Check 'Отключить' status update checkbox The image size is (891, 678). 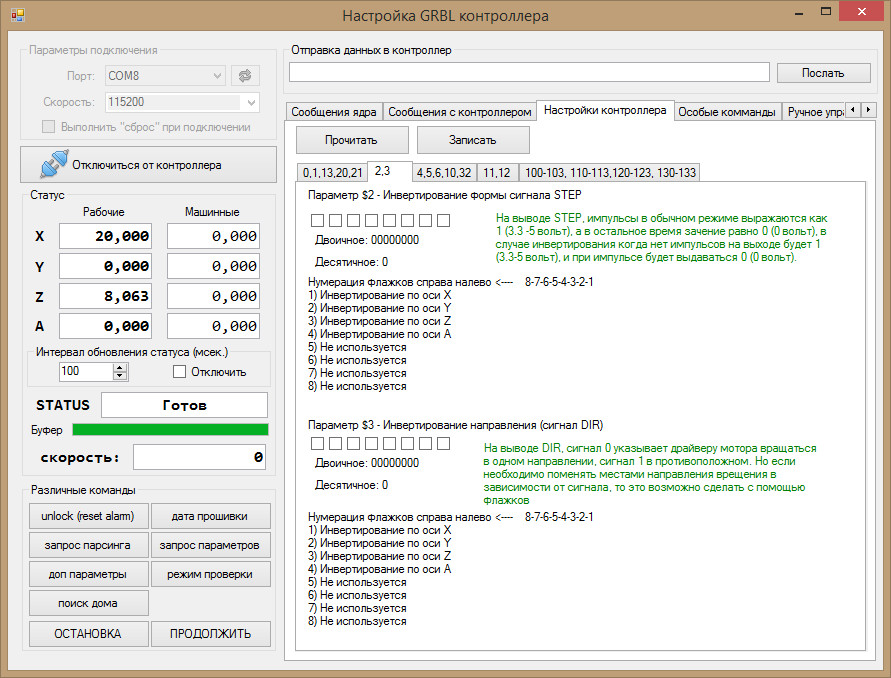[179, 372]
